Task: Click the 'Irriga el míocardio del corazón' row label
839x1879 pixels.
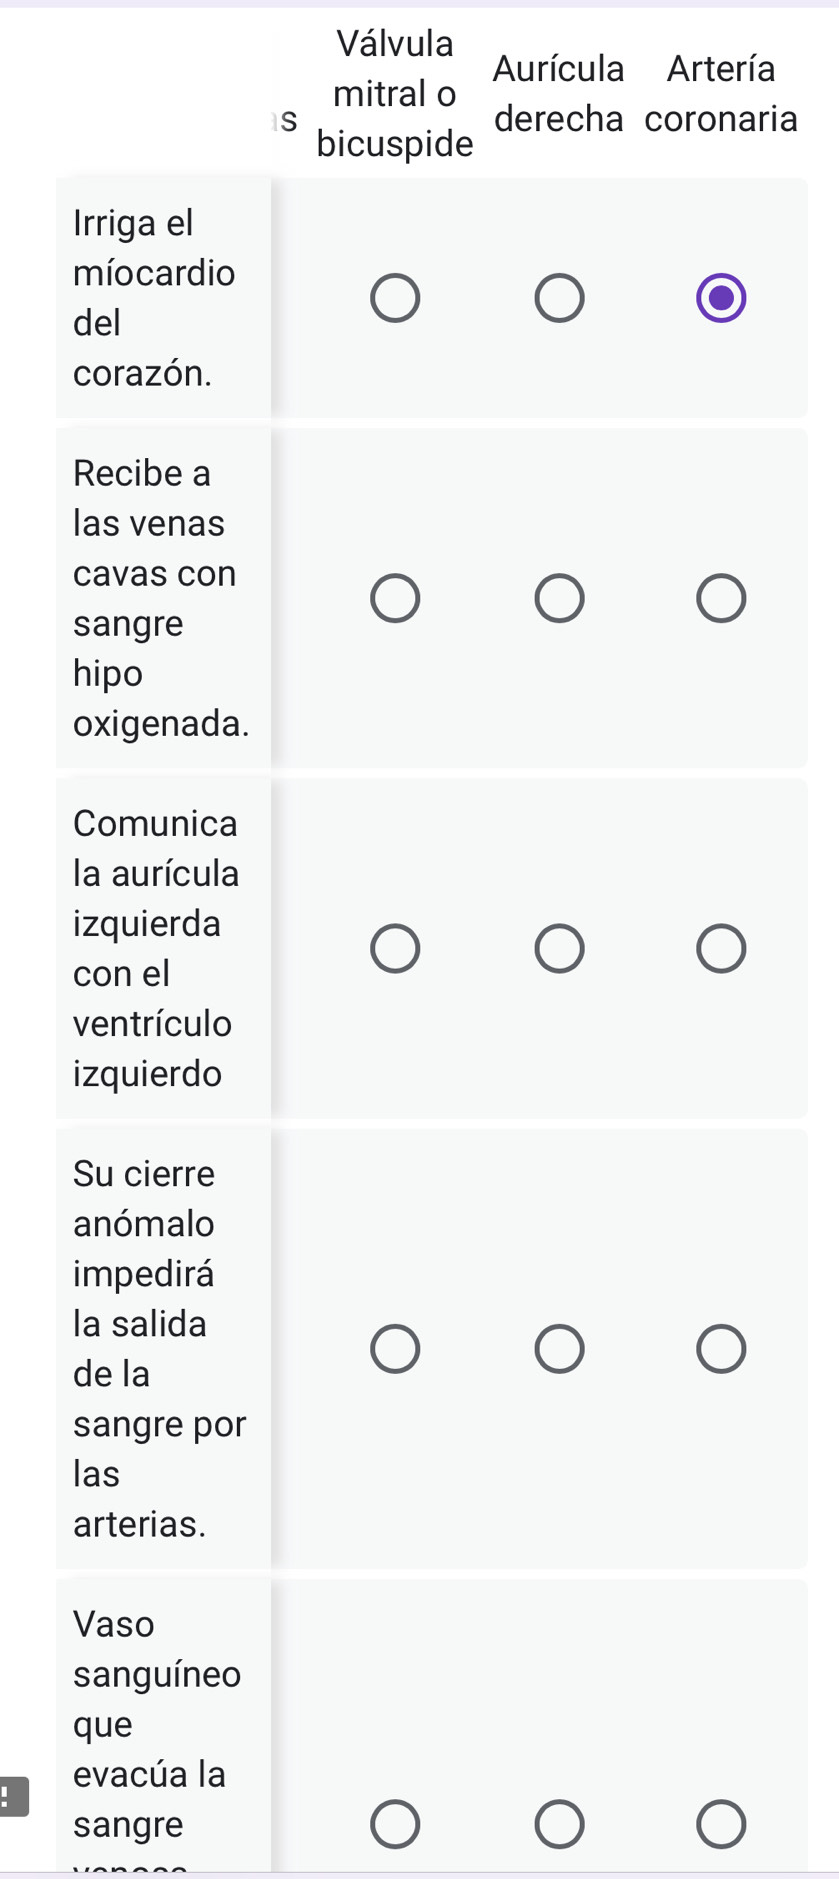Action: click(x=154, y=298)
